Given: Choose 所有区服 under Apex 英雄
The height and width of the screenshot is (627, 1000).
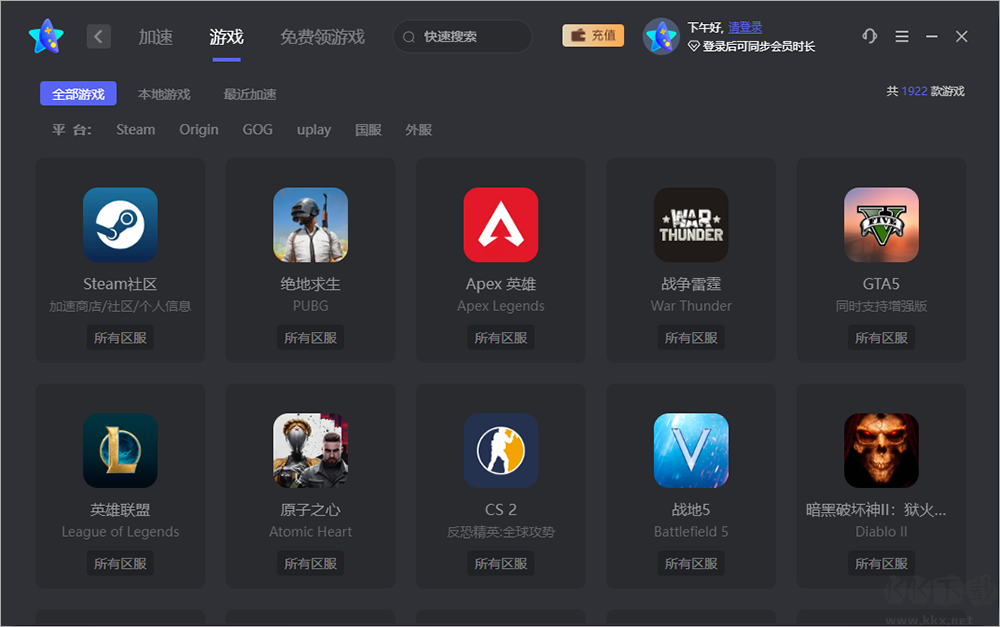Looking at the screenshot, I should point(501,337).
